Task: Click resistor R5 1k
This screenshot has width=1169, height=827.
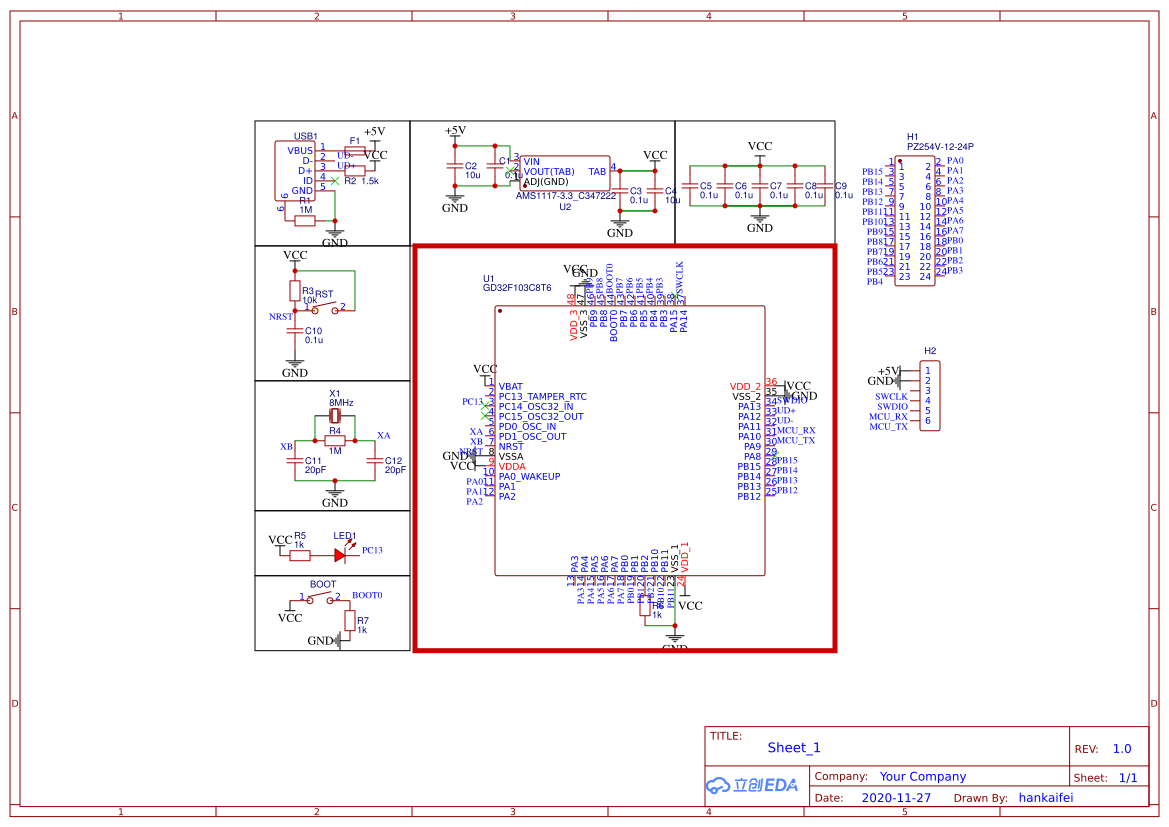Action: [x=300, y=556]
